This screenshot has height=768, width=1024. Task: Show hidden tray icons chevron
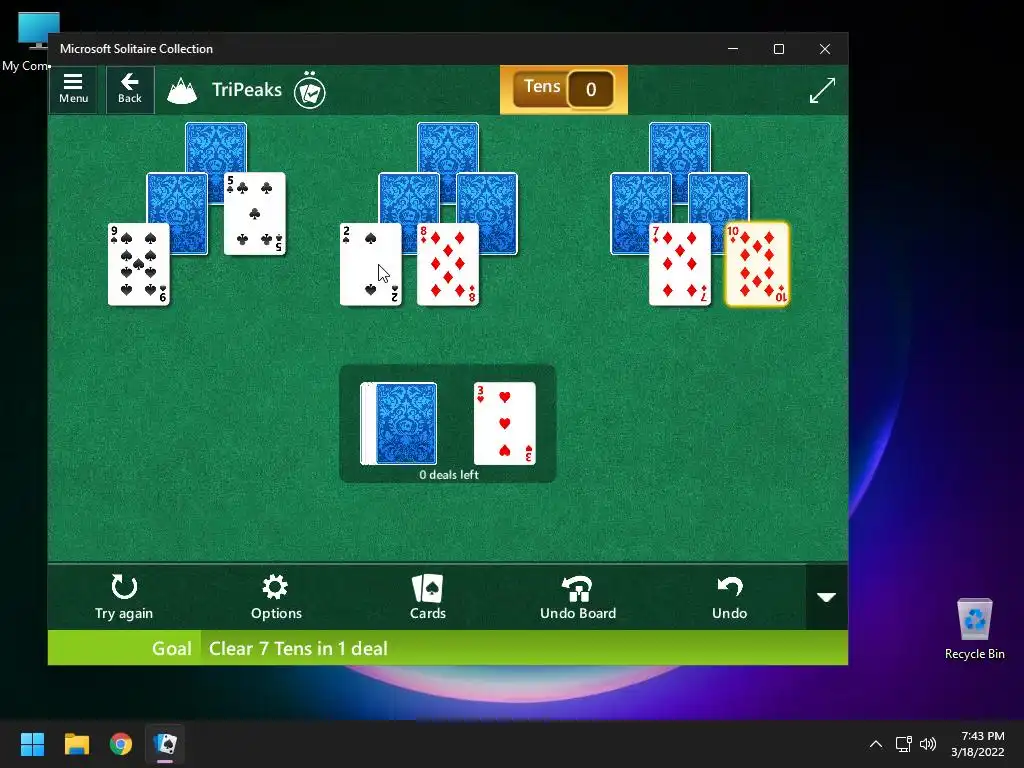pos(876,744)
